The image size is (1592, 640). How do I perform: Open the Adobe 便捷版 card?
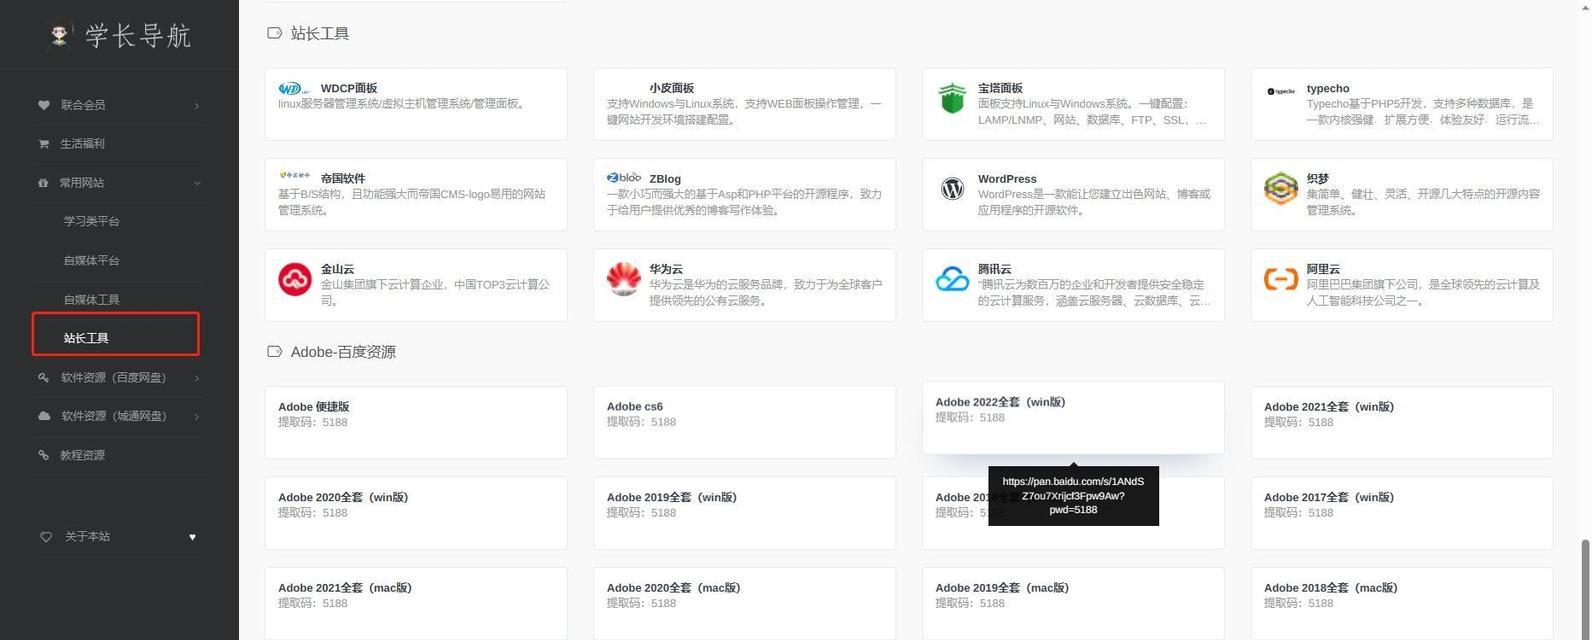tap(416, 423)
